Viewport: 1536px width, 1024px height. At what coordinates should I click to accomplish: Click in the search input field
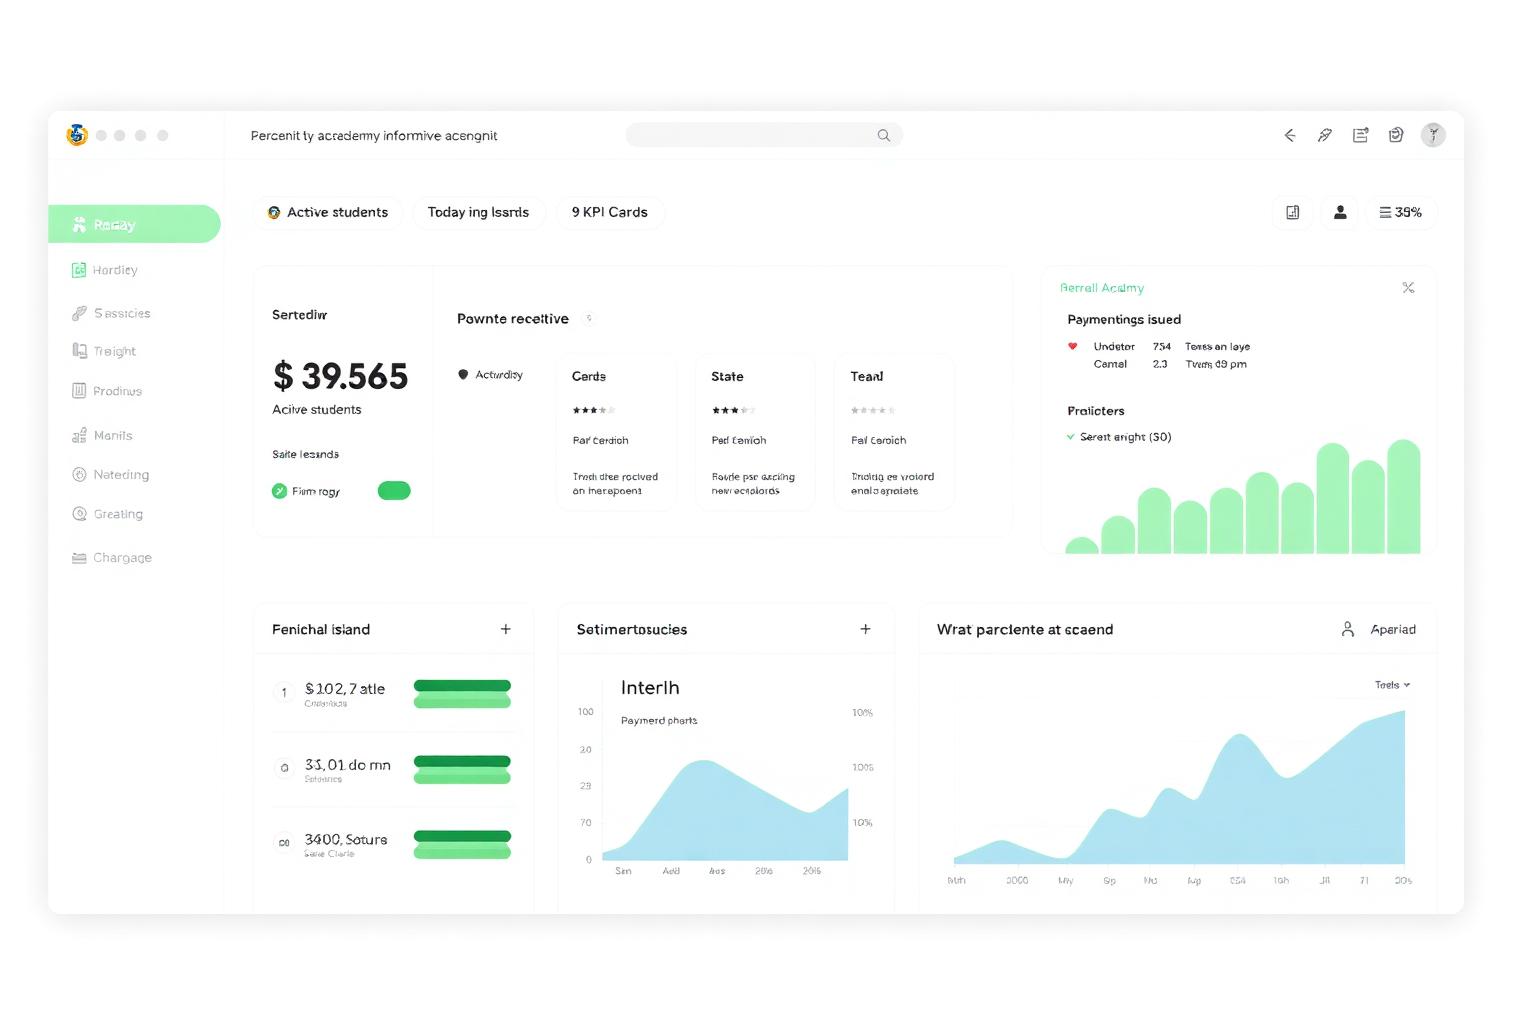pyautogui.click(x=764, y=135)
